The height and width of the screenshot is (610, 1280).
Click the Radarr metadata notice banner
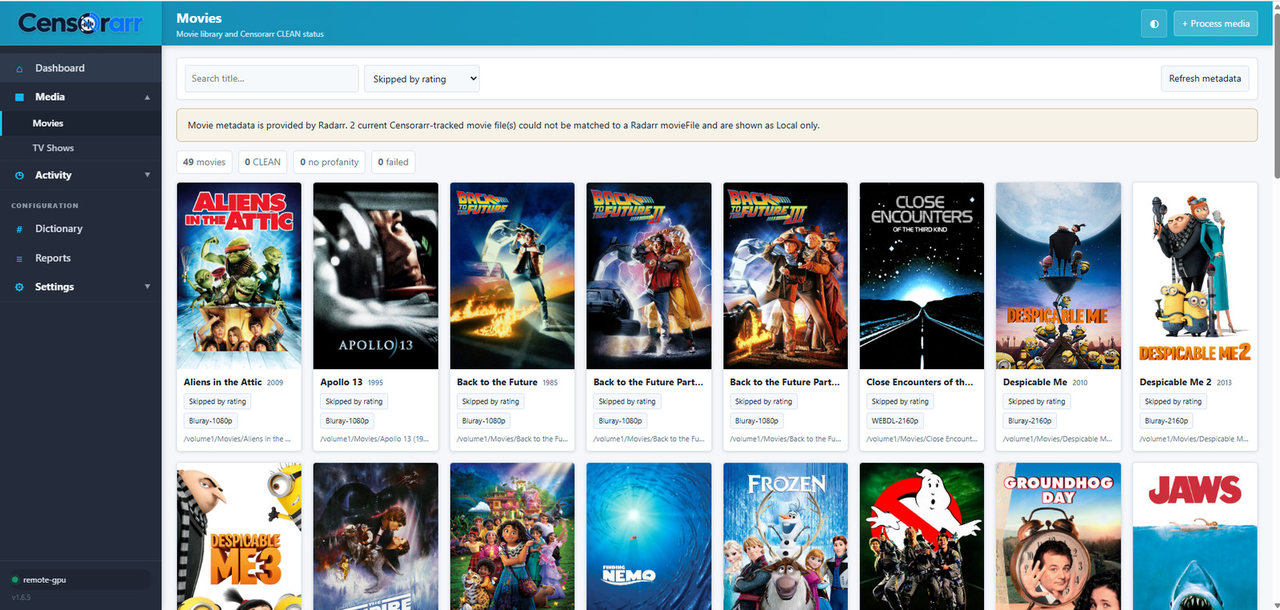(717, 125)
